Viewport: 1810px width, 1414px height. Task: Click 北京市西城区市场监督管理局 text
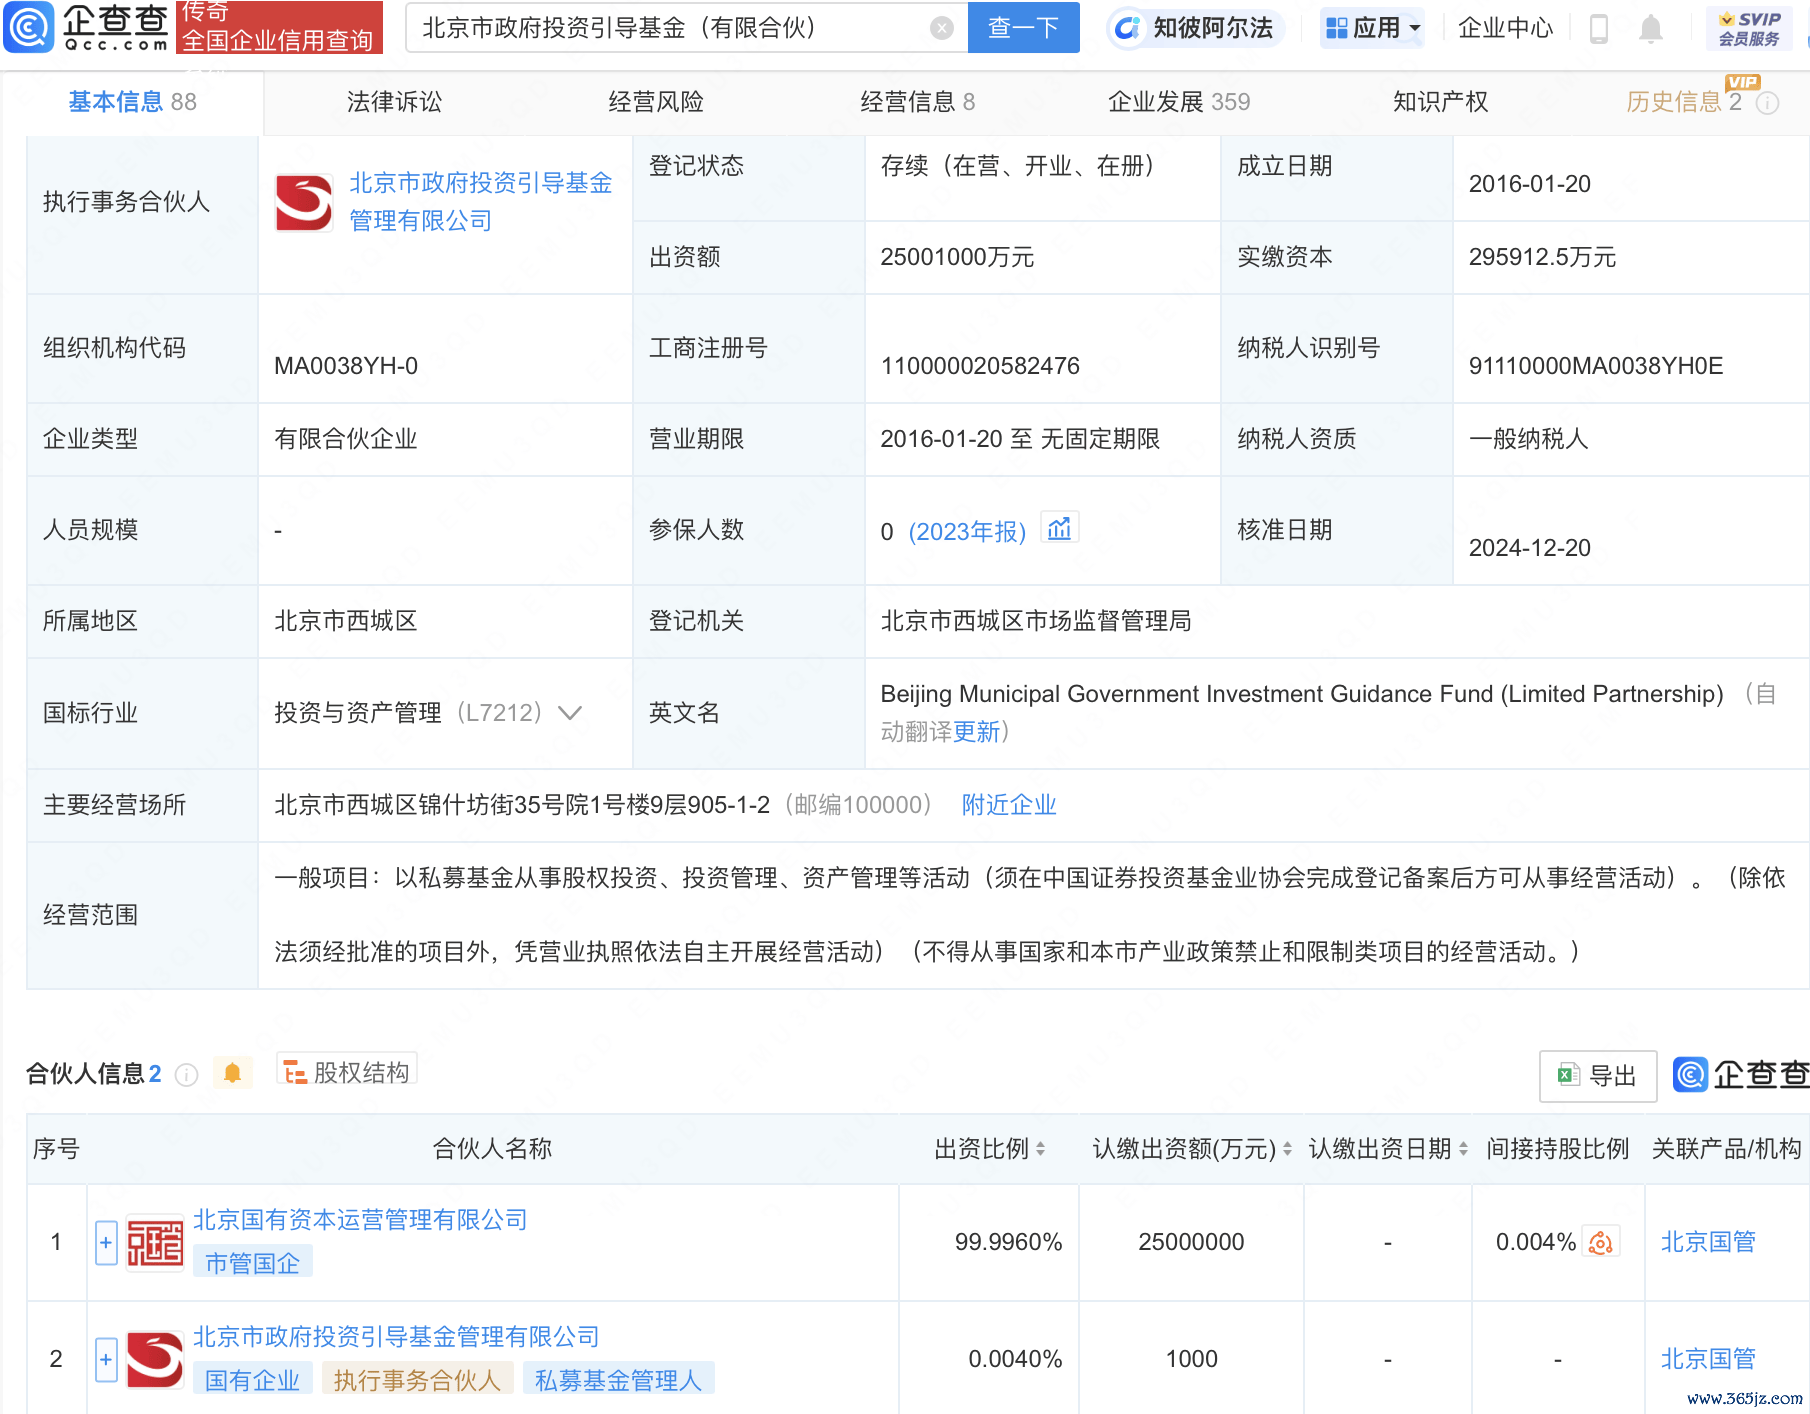pos(1036,621)
